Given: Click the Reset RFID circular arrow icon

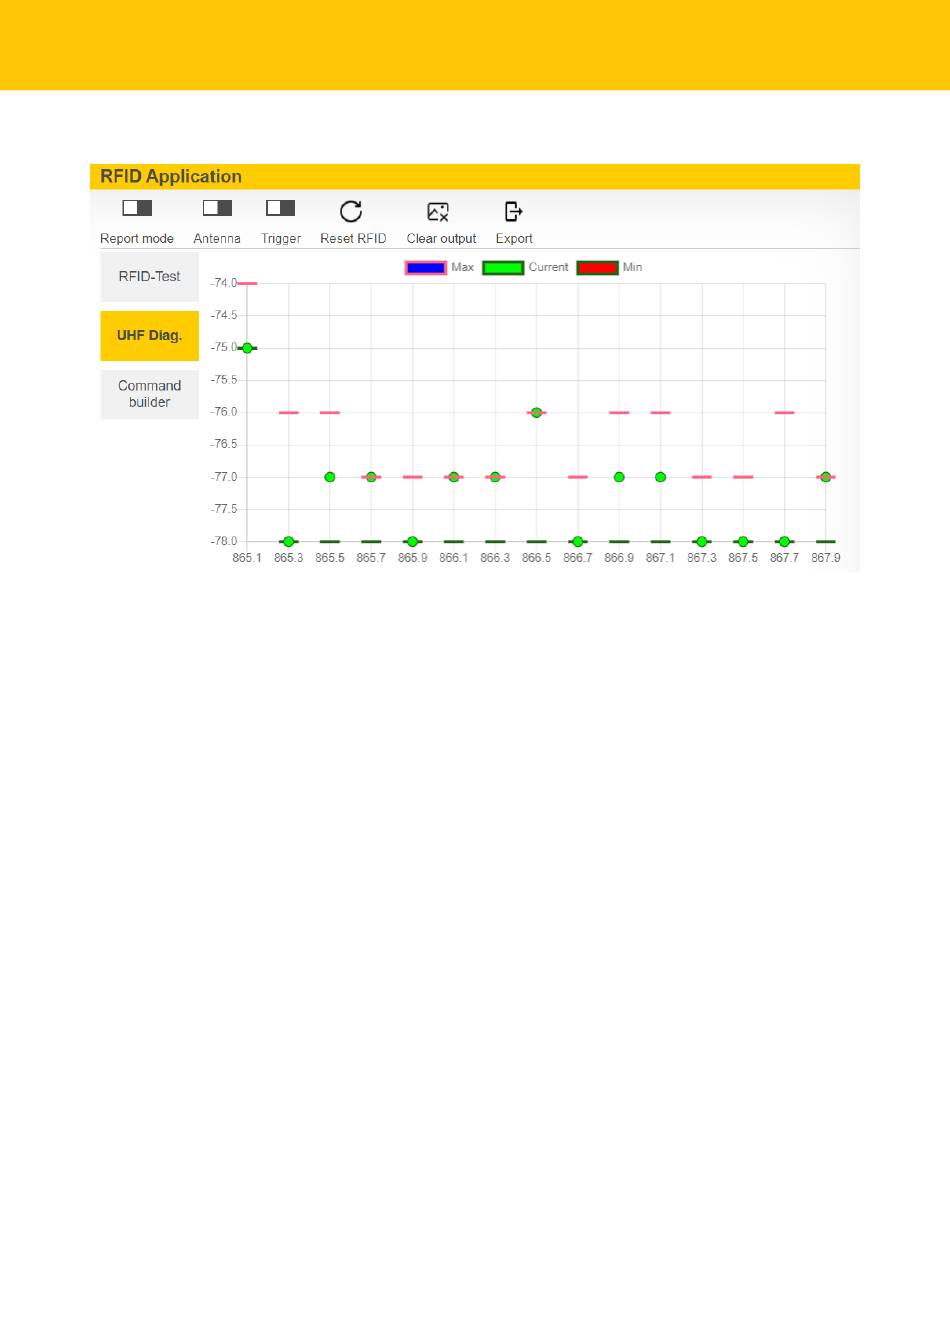Looking at the screenshot, I should coord(351,211).
